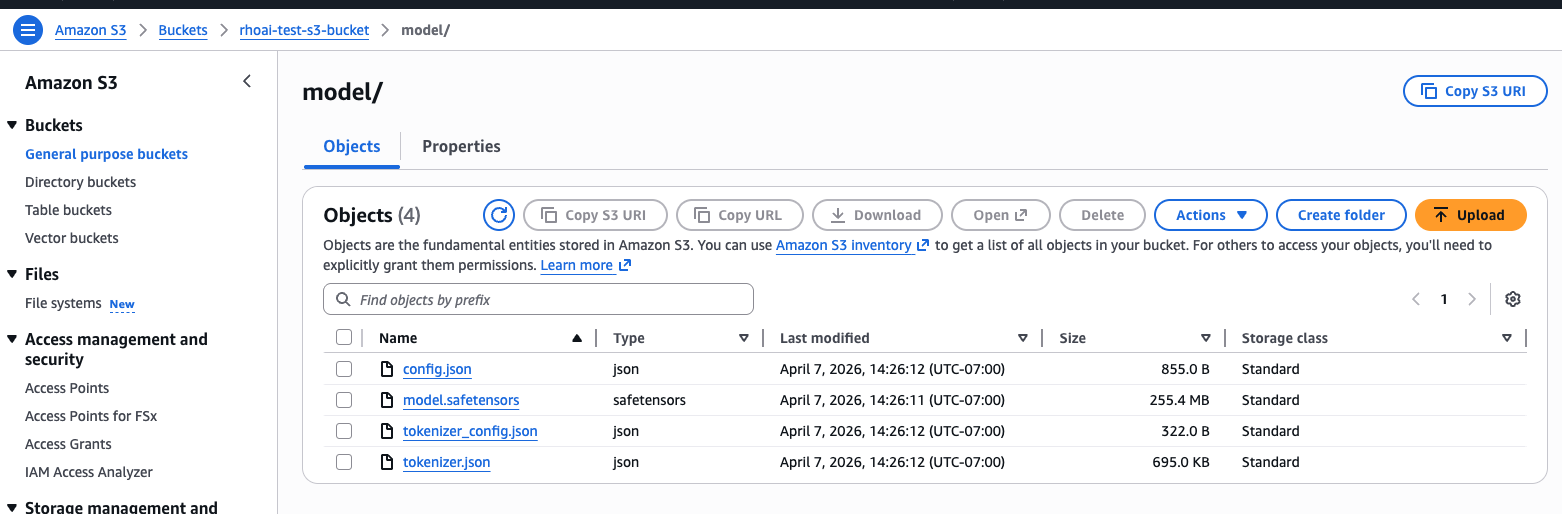Click the 255.4 MB size cell
Viewport: 1562px width, 514px height.
(1180, 400)
